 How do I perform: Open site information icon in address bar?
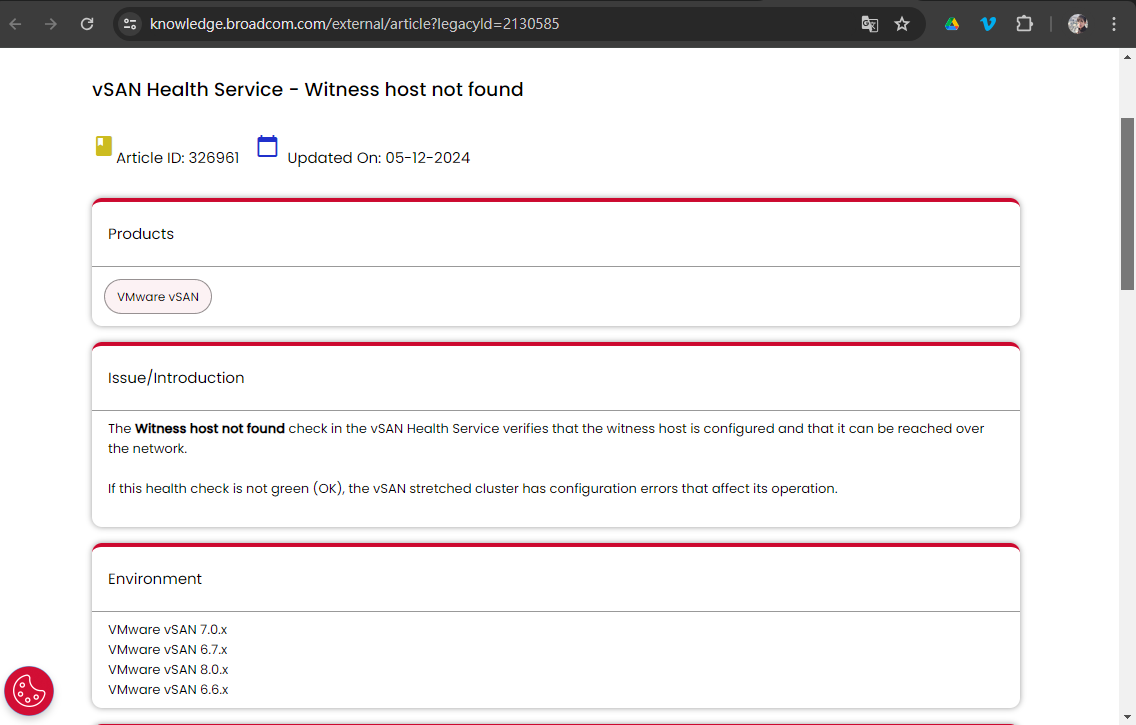pyautogui.click(x=130, y=24)
